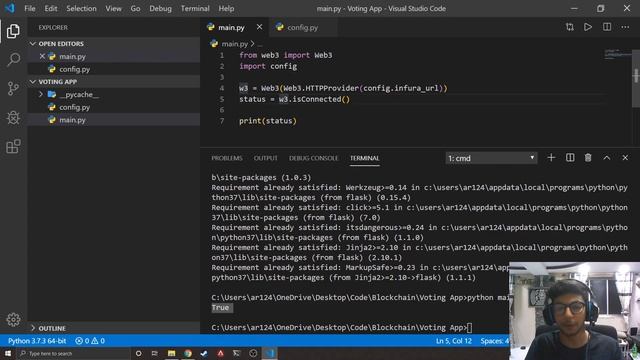The image size is (640, 360).
Task: Open the Manage gear menu
Action: [x=13, y=320]
